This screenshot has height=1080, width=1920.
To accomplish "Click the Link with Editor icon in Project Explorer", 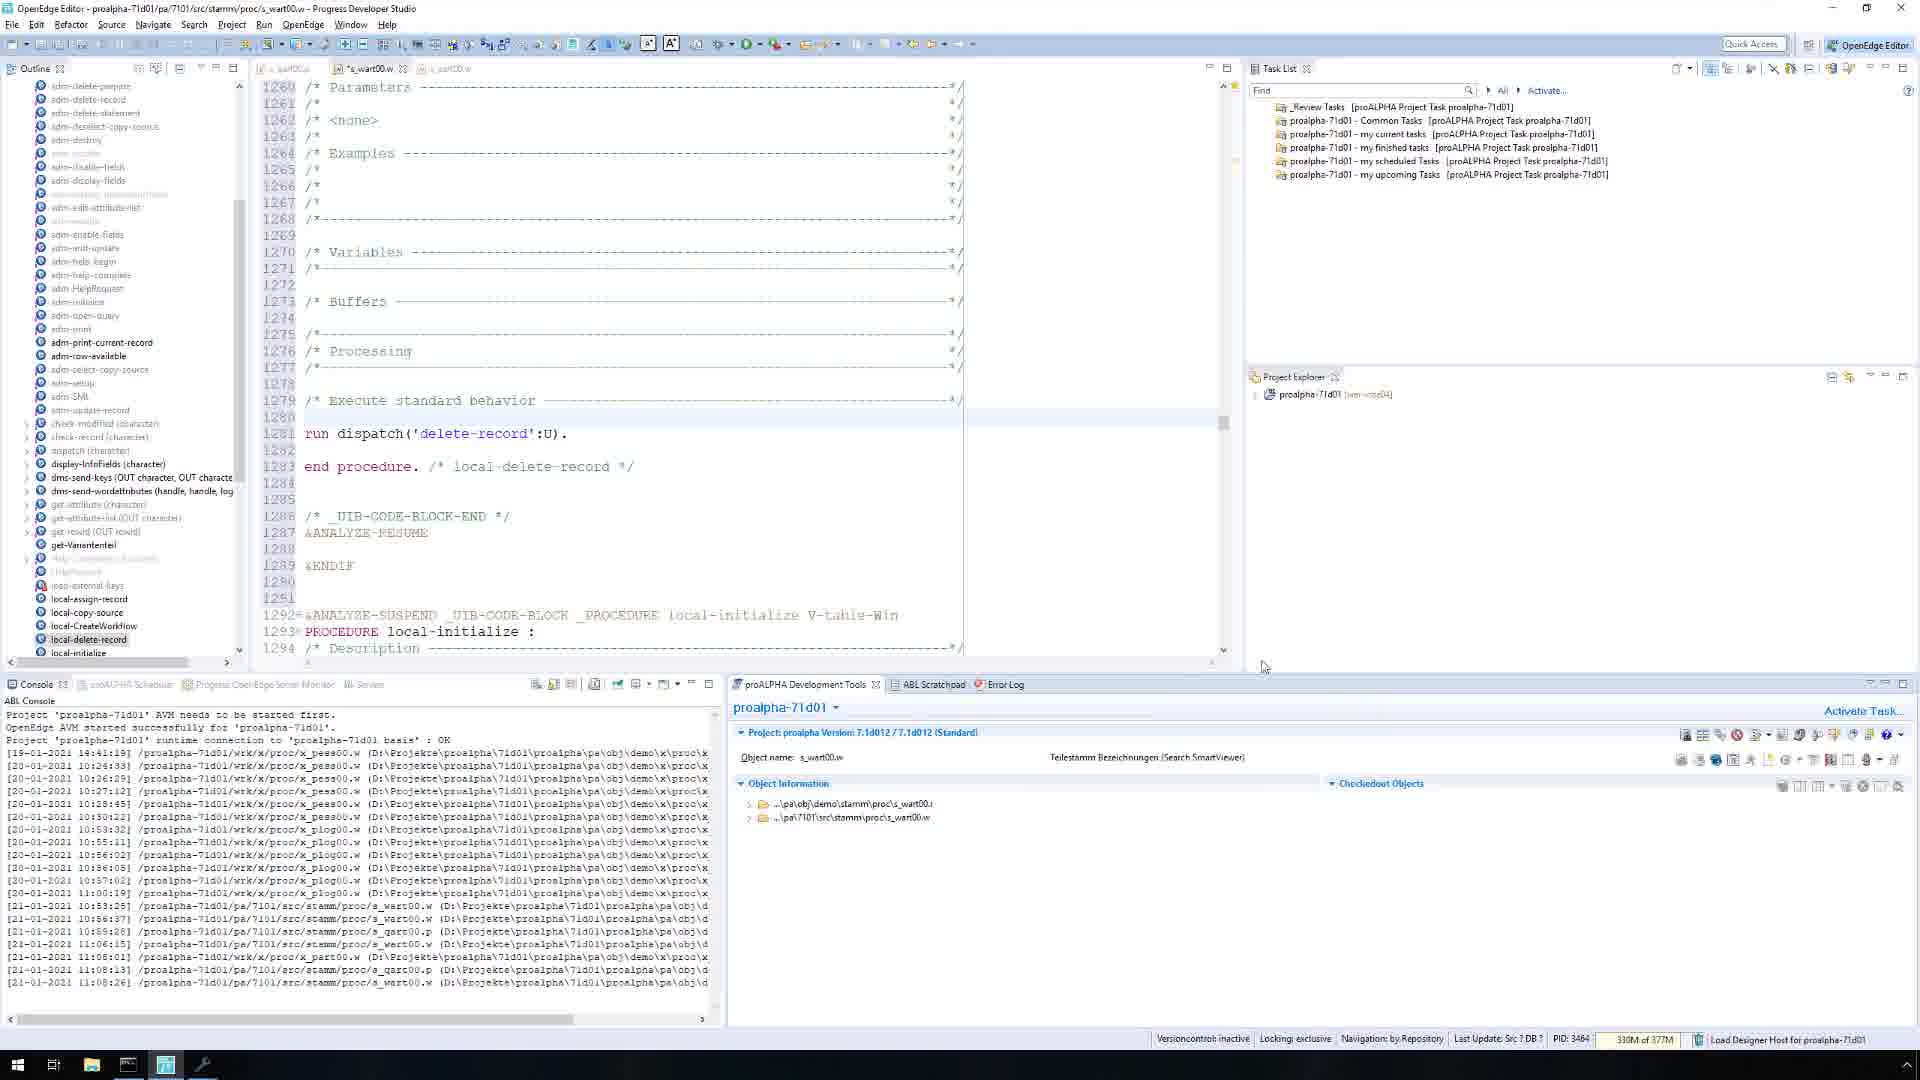I will pyautogui.click(x=1848, y=377).
